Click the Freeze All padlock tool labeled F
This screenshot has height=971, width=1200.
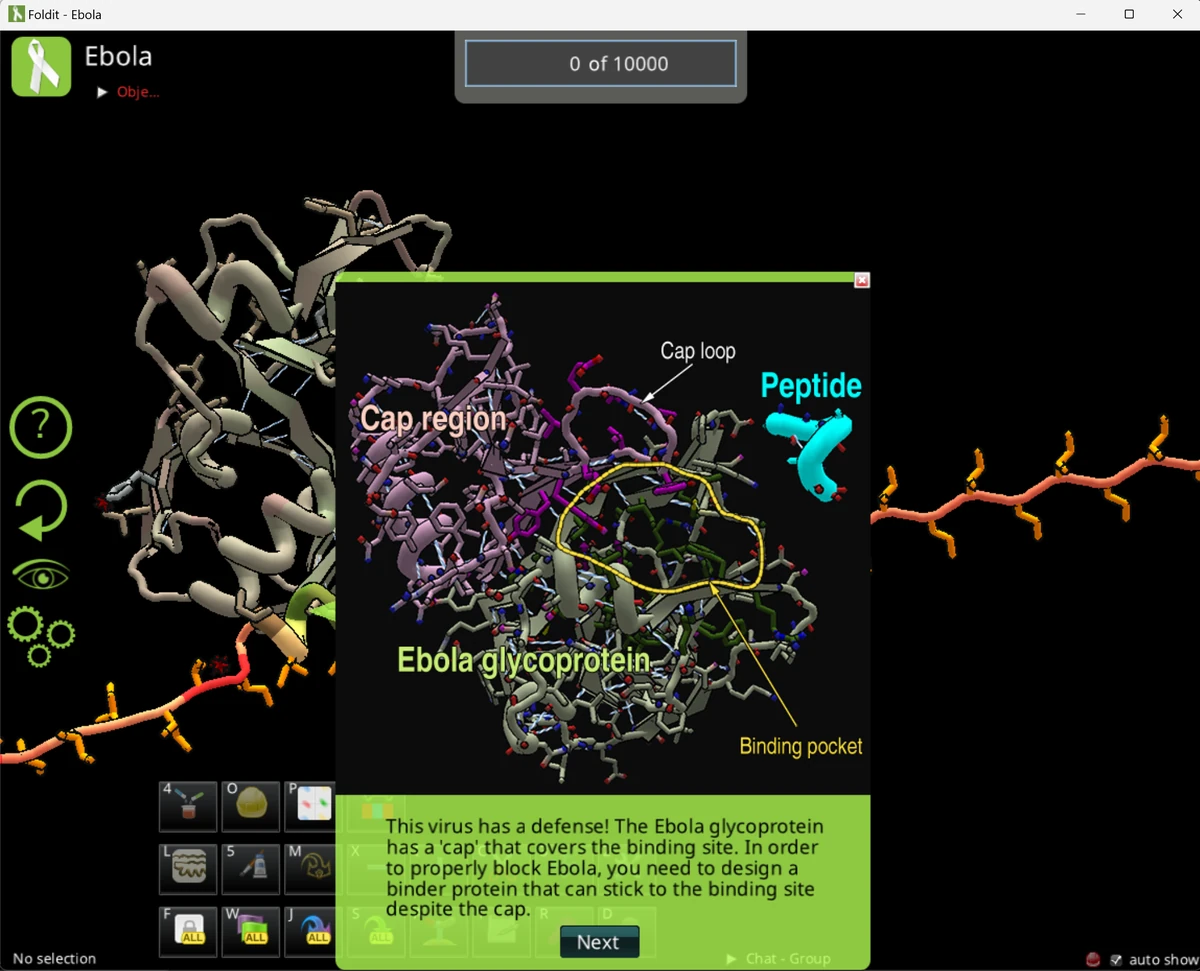(x=187, y=931)
